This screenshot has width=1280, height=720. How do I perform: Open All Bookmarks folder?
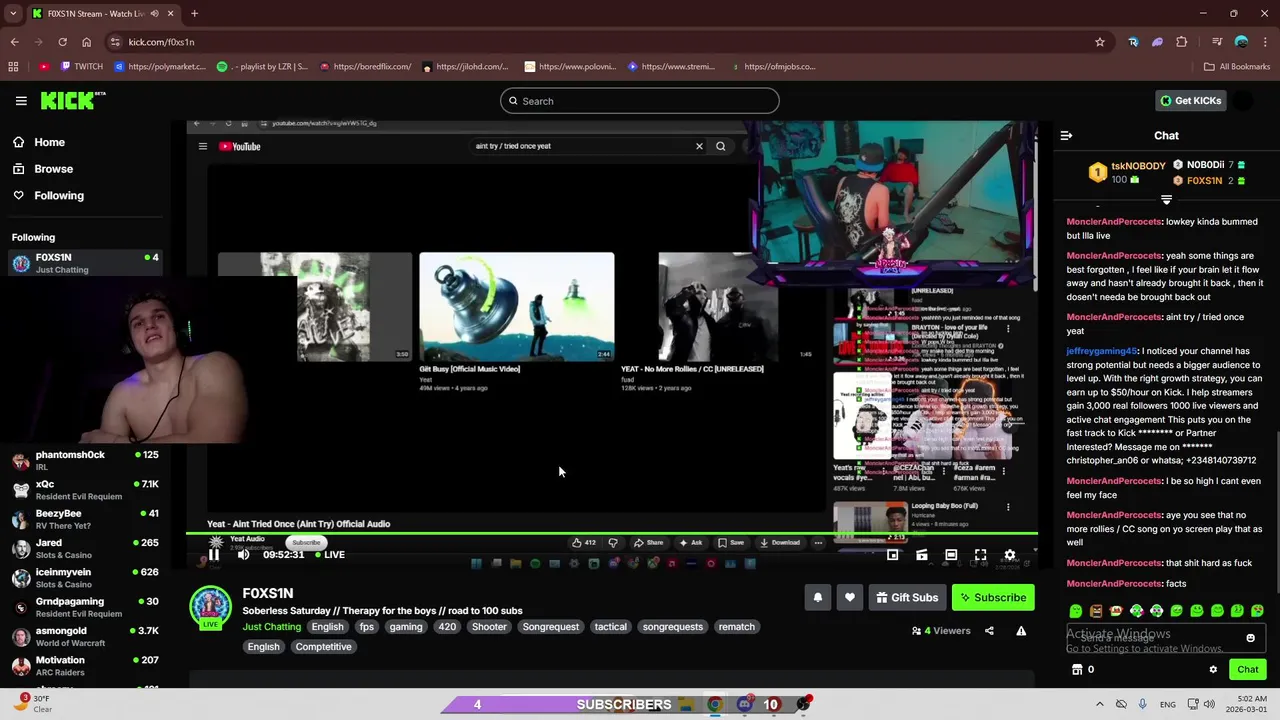[1237, 67]
